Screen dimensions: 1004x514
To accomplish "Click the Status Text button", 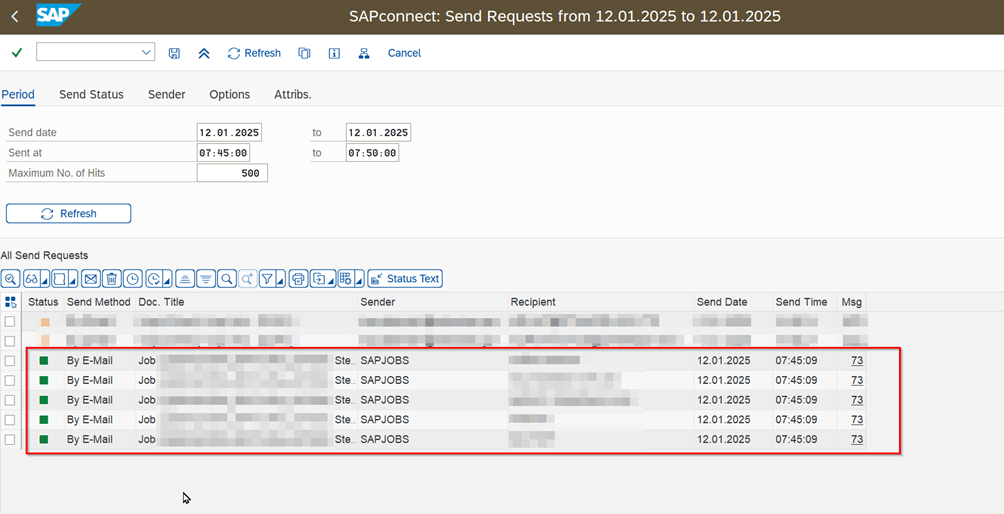I will click(405, 279).
